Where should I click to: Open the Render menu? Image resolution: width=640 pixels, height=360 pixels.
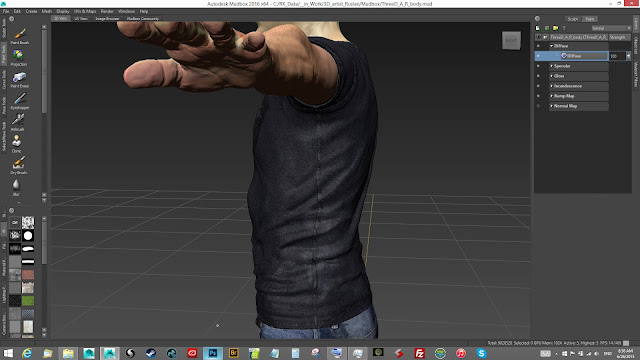point(107,11)
